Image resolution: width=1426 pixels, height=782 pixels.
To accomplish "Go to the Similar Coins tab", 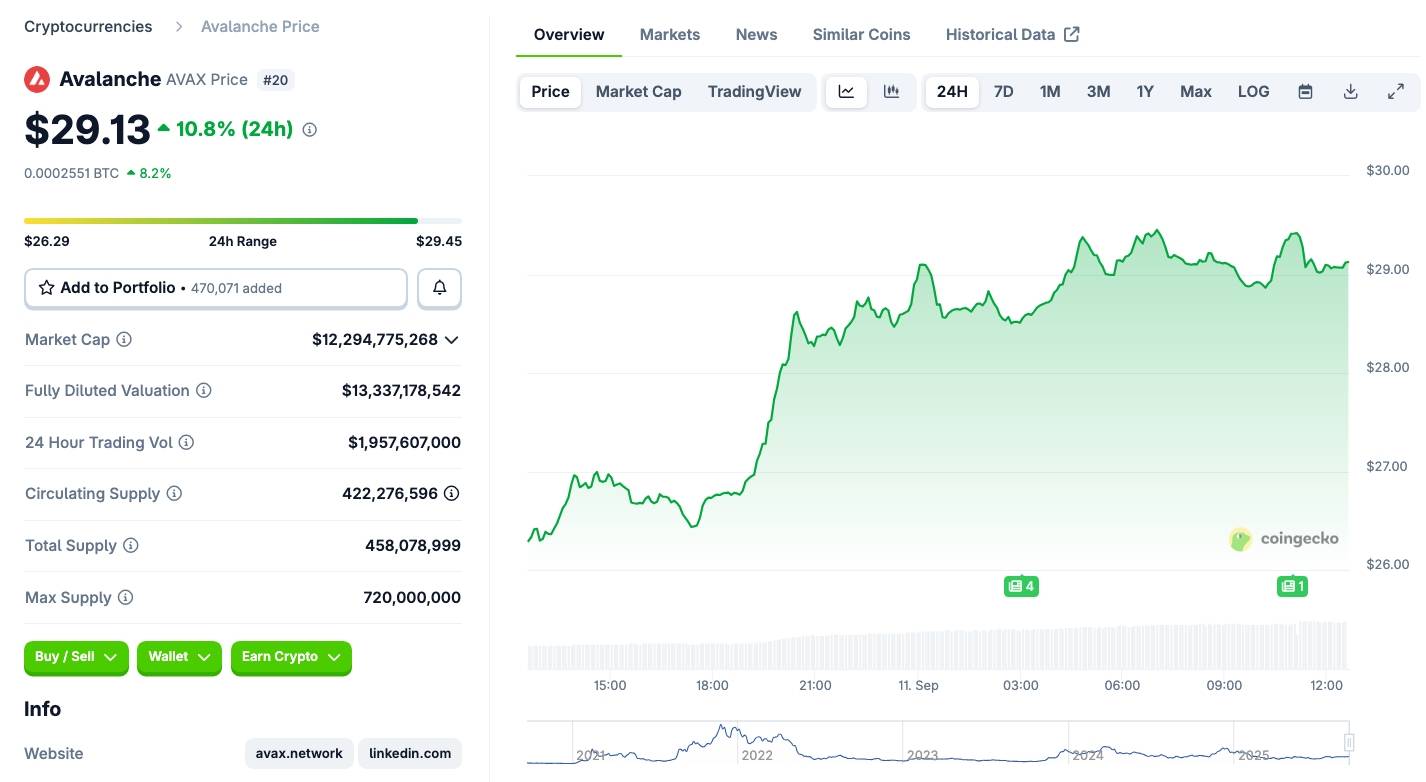I will tap(861, 35).
